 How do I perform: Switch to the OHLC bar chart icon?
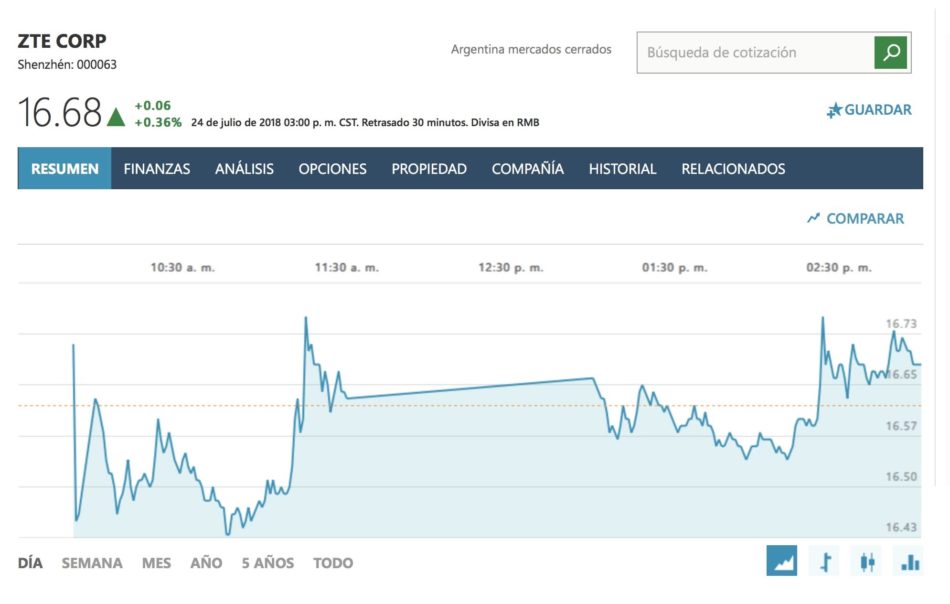[x=825, y=562]
